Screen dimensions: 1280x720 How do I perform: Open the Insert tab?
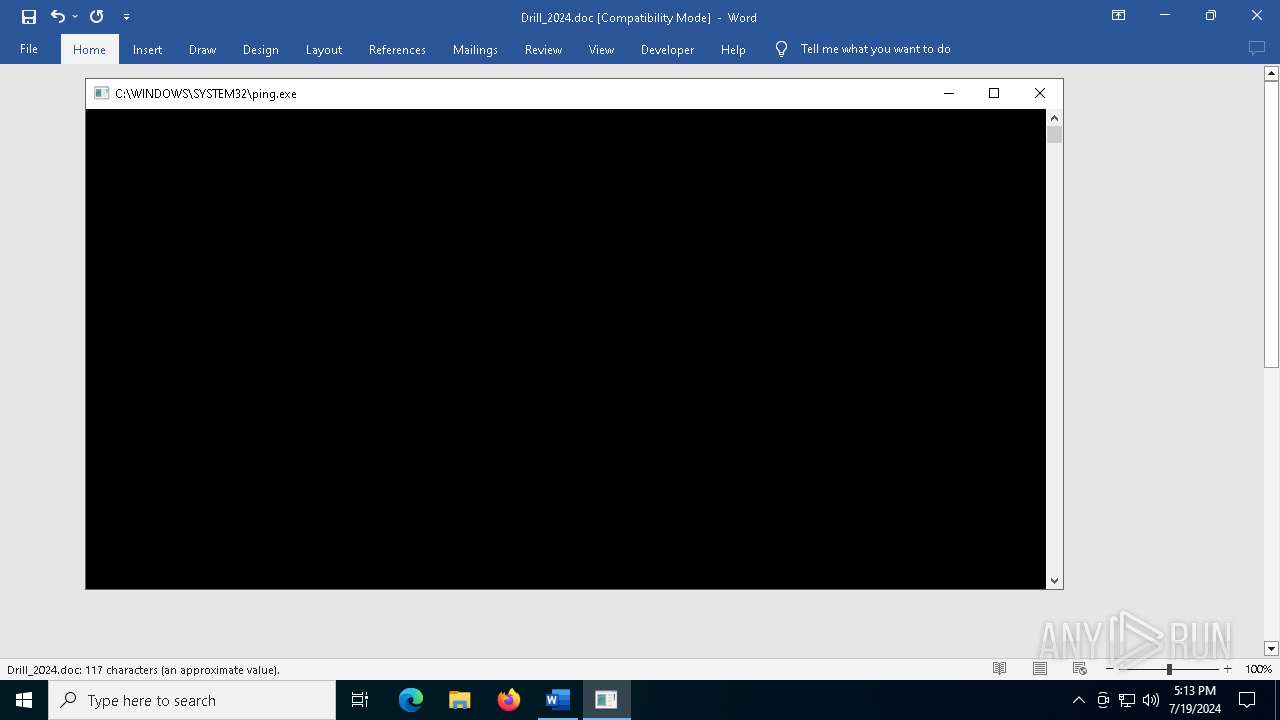147,49
